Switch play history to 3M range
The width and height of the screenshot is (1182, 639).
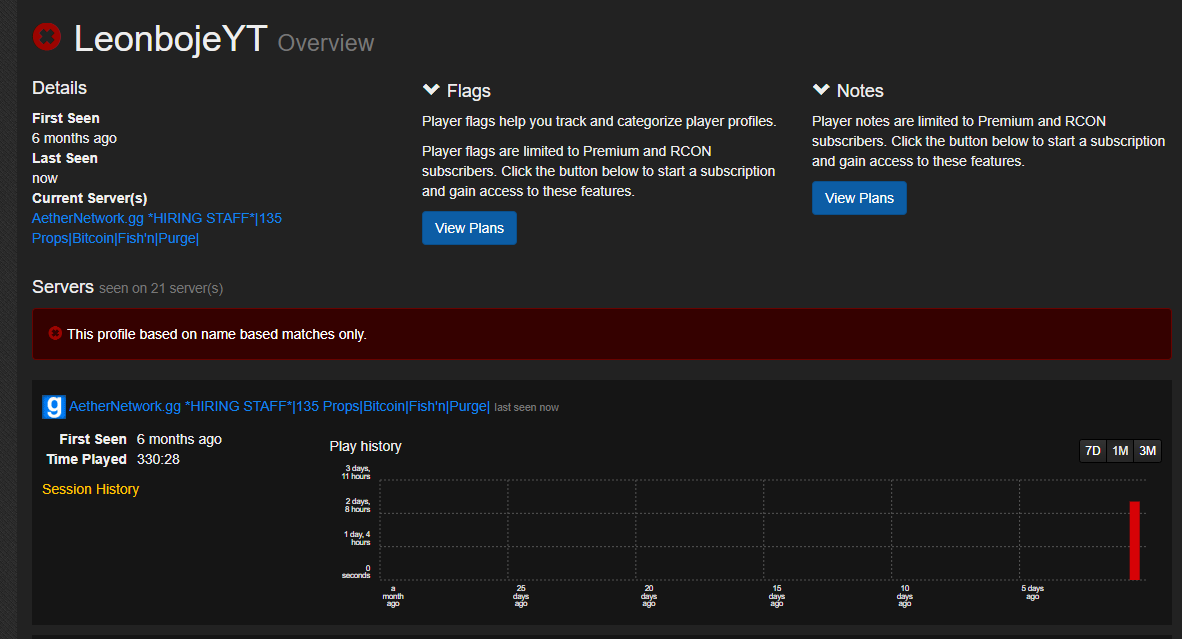pos(1147,451)
